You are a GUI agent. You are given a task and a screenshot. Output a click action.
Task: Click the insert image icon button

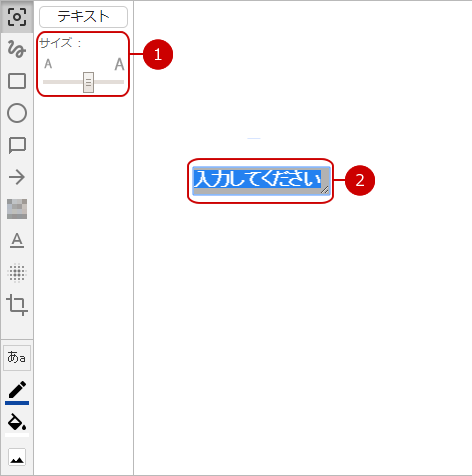tap(17, 457)
